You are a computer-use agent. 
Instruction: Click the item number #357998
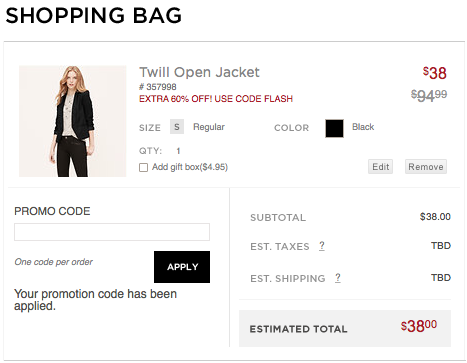point(158,87)
